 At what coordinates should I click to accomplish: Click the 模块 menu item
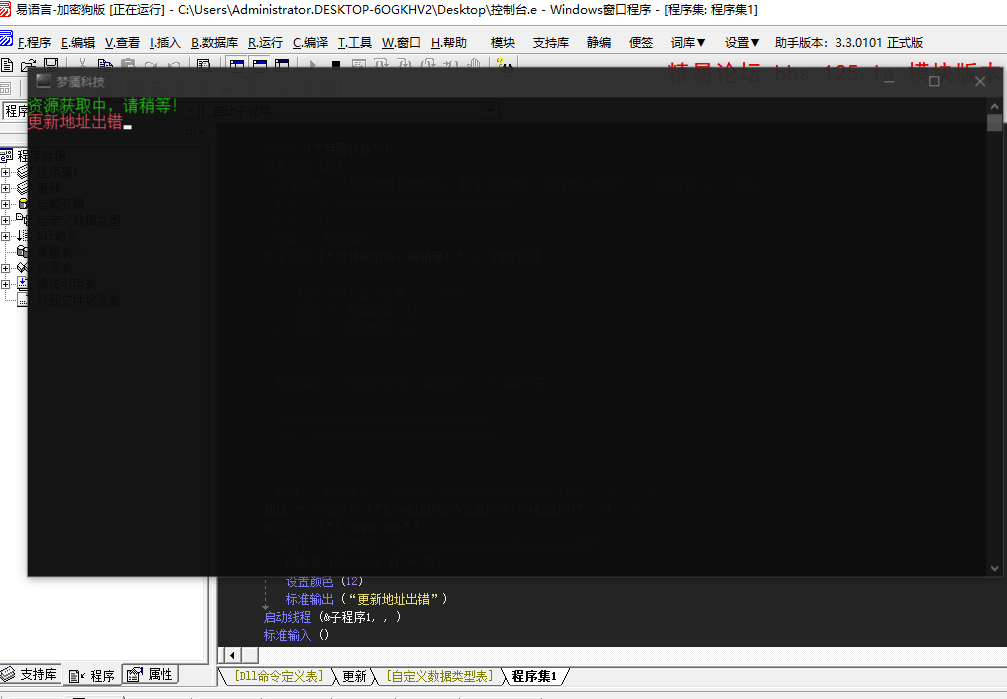pos(502,42)
